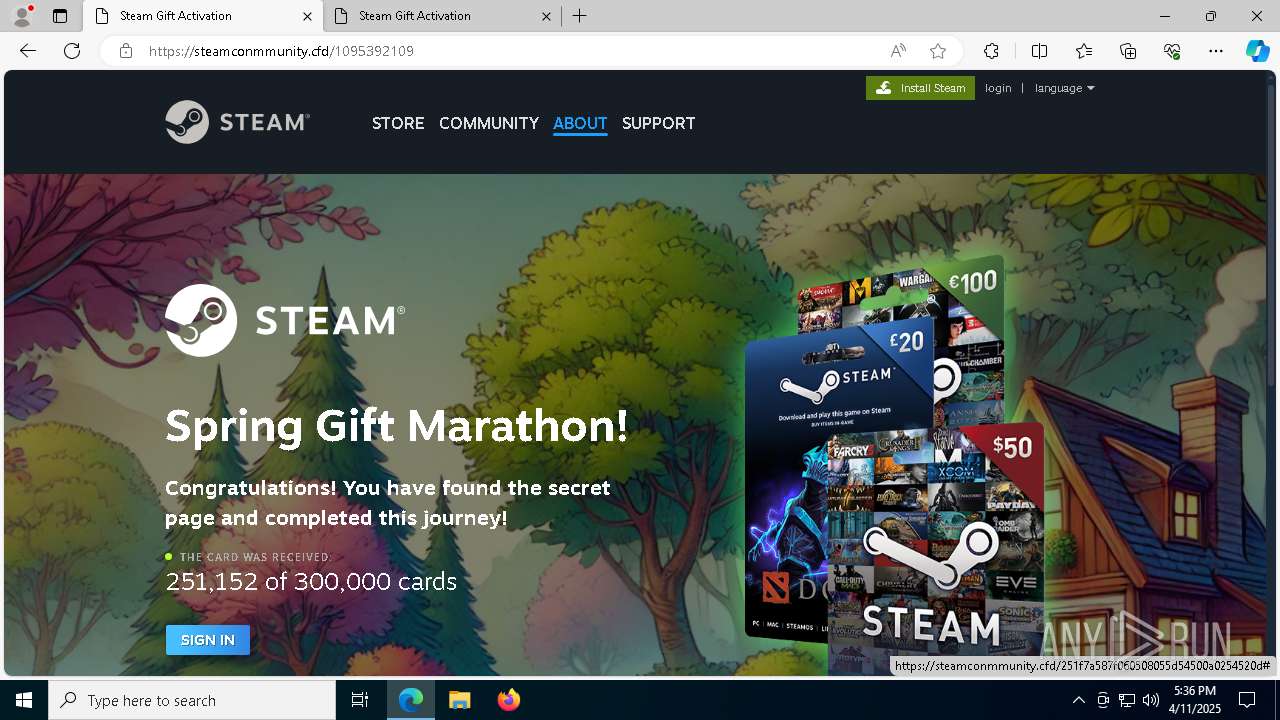This screenshot has width=1280, height=720.
Task: Switch to the first Steam Gift Activation tab
Action: coord(203,16)
